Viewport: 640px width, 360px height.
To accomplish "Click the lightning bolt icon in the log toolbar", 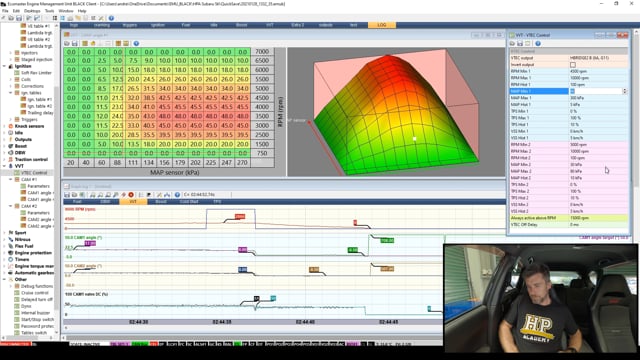I will coord(123,195).
